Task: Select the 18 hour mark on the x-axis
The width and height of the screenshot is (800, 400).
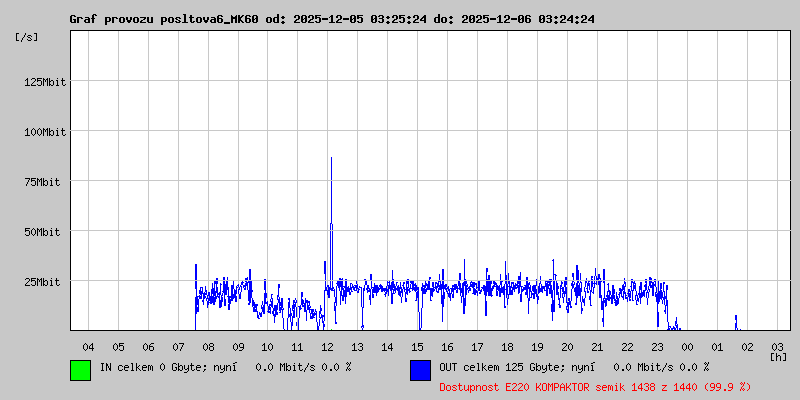Action: tap(507, 346)
